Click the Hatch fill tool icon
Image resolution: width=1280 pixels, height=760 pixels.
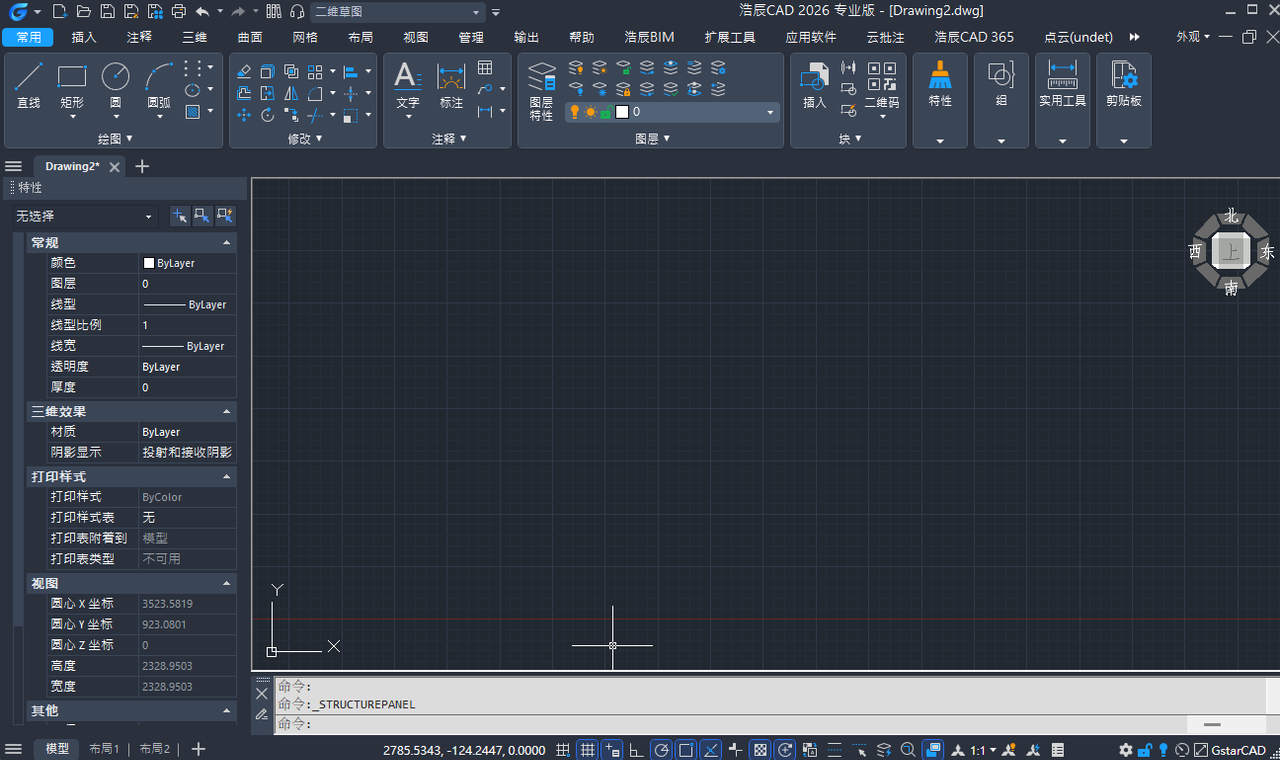pyautogui.click(x=193, y=112)
